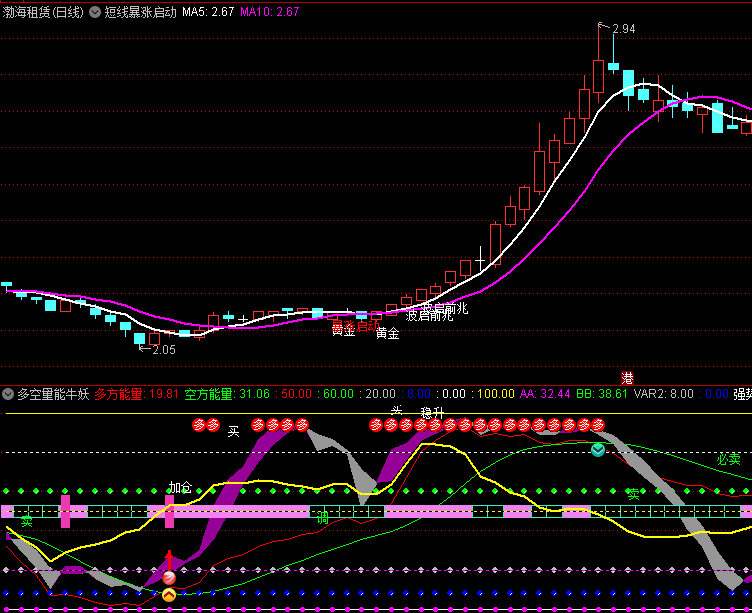This screenshot has width=752, height=613.
Task: Click the green 必卖 signal label
Action: (x=729, y=459)
